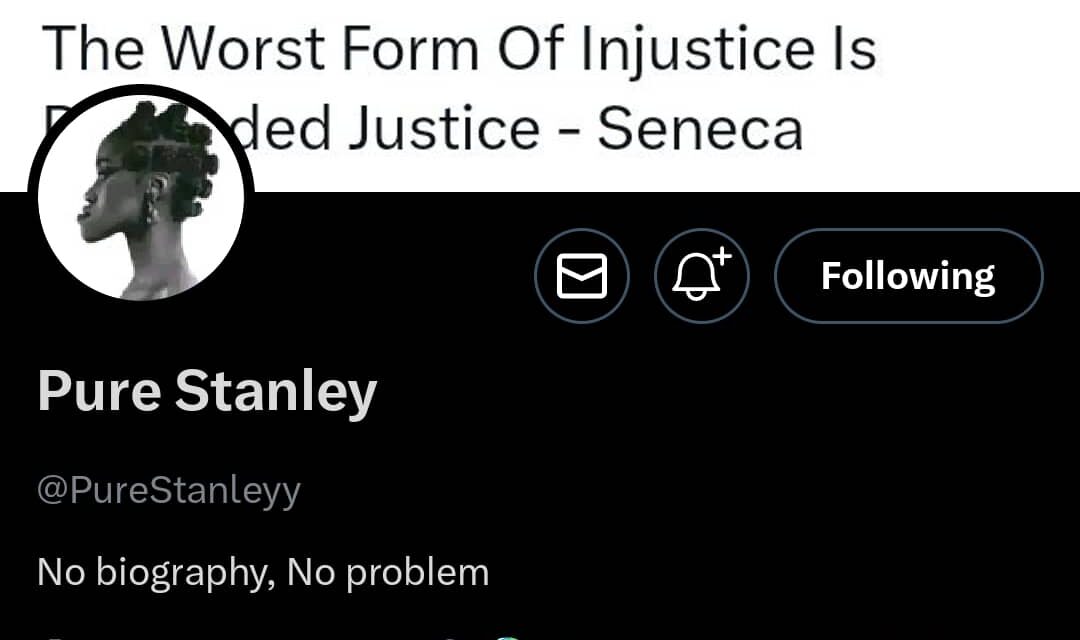1080x640 pixels.
Task: Click the word "biography" in the bio
Action: pyautogui.click(x=186, y=573)
